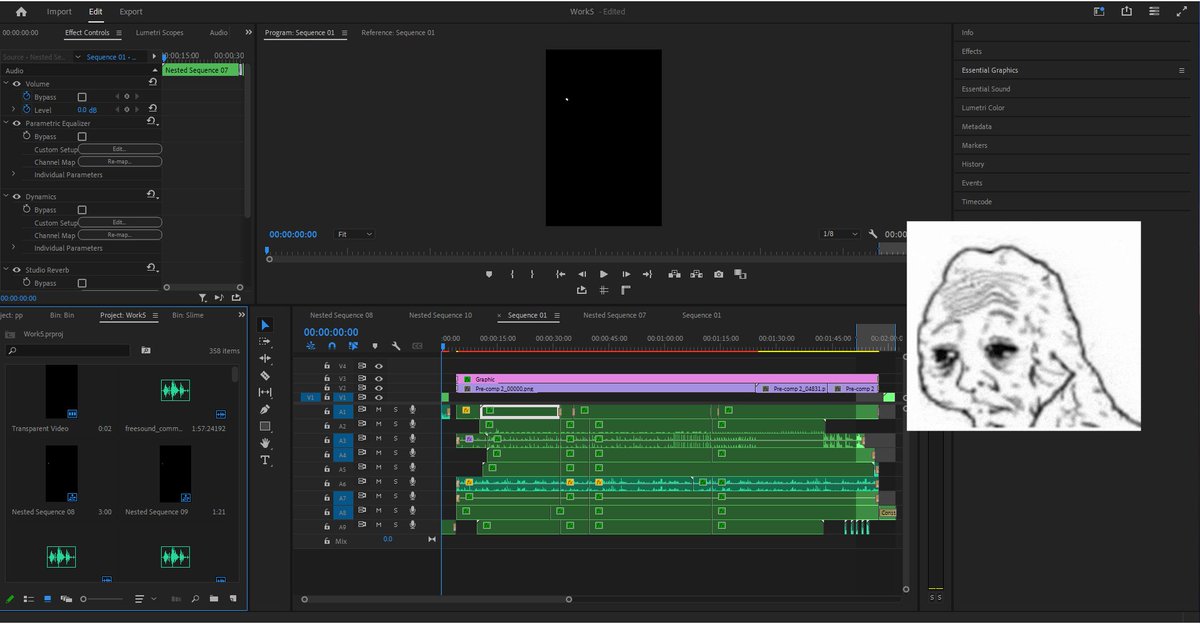Open the Fit zoom level dropdown
Image resolution: width=1200 pixels, height=624 pixels.
point(354,234)
